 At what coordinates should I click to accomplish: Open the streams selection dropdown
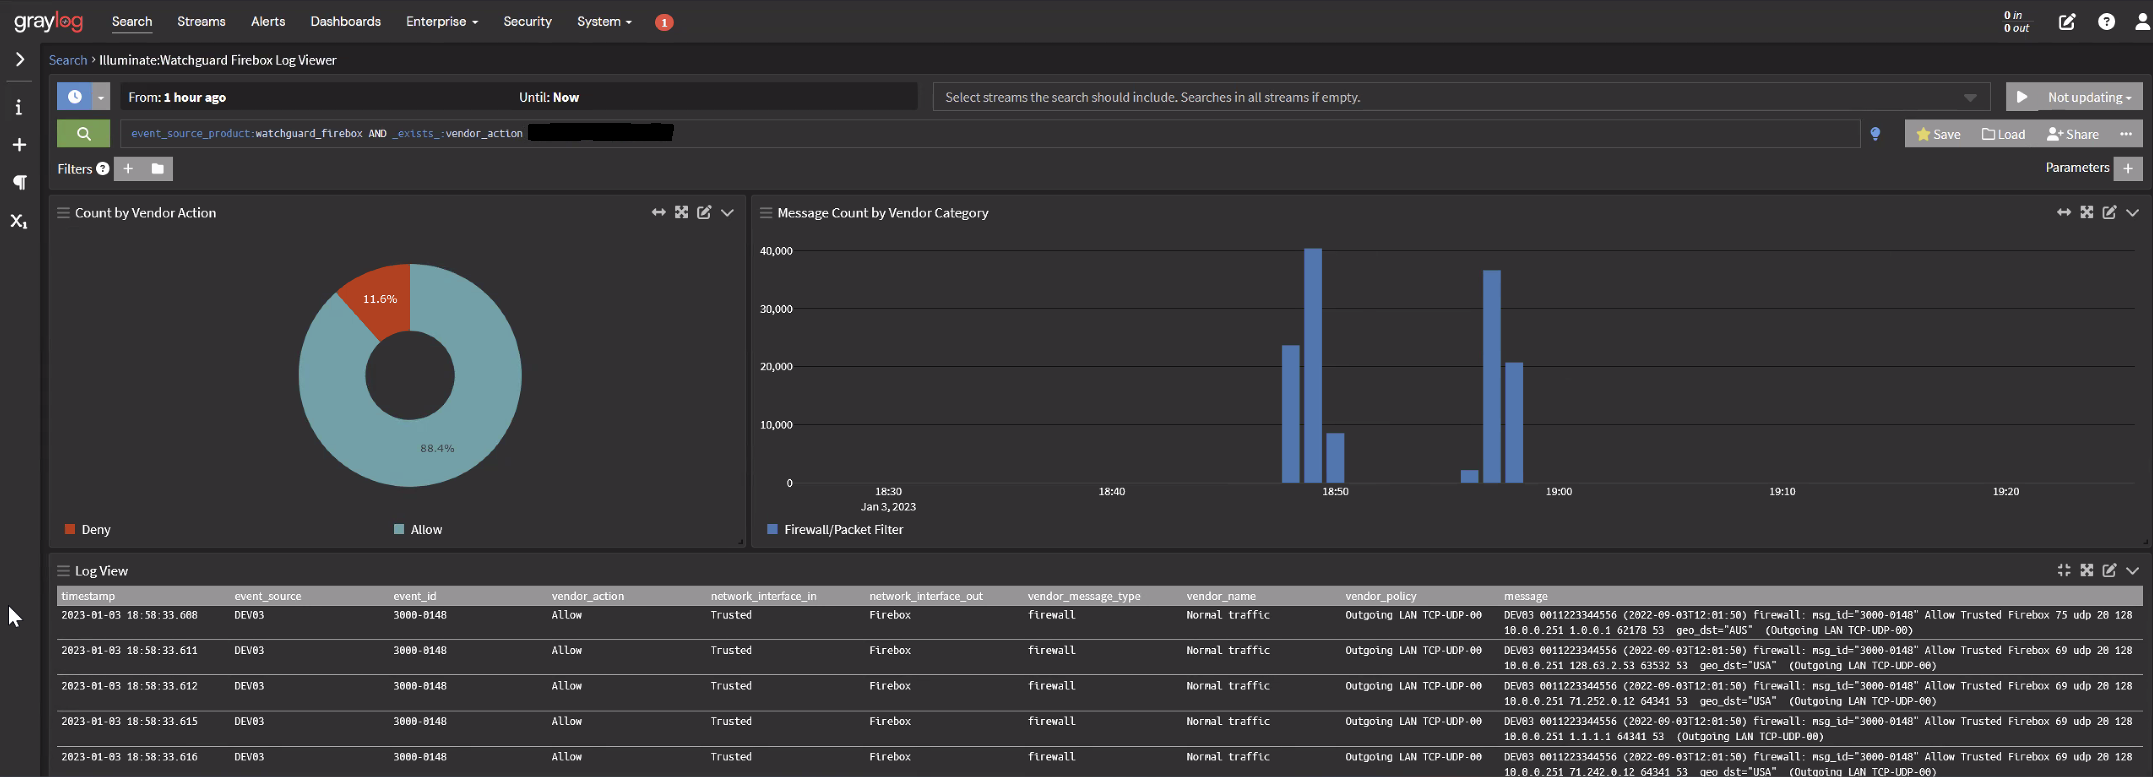pyautogui.click(x=1461, y=97)
